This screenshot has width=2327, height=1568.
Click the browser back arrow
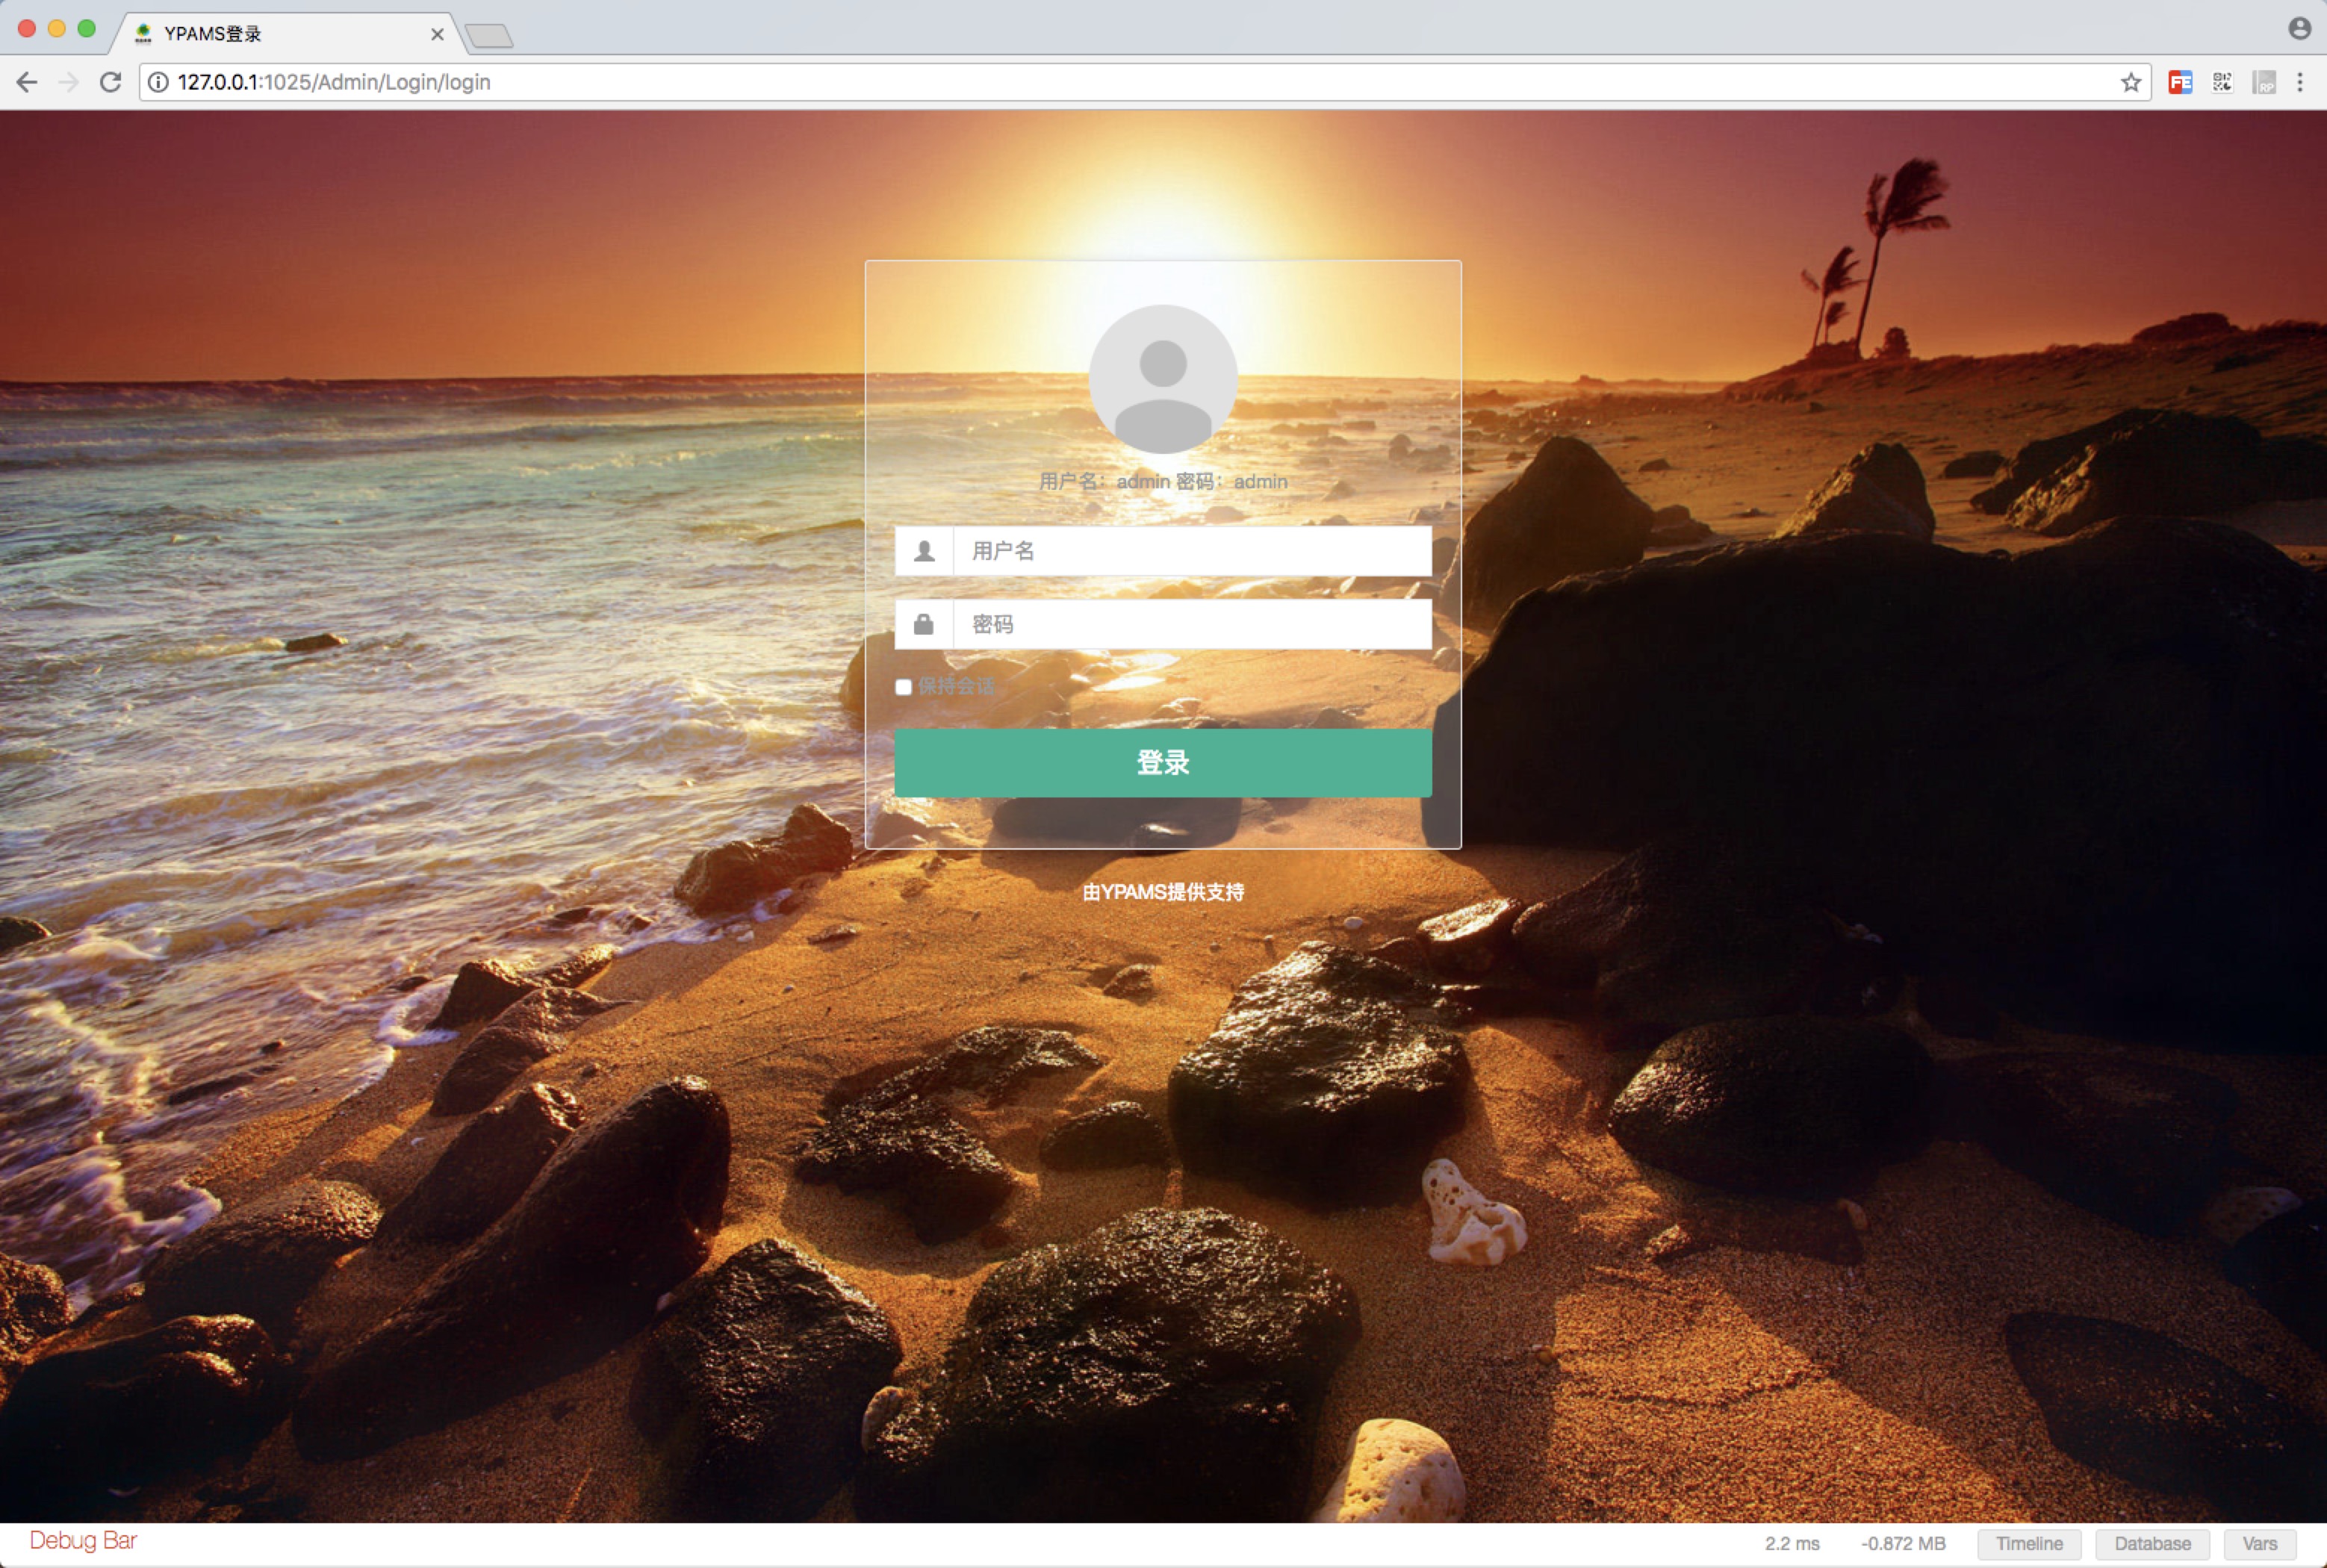click(27, 82)
